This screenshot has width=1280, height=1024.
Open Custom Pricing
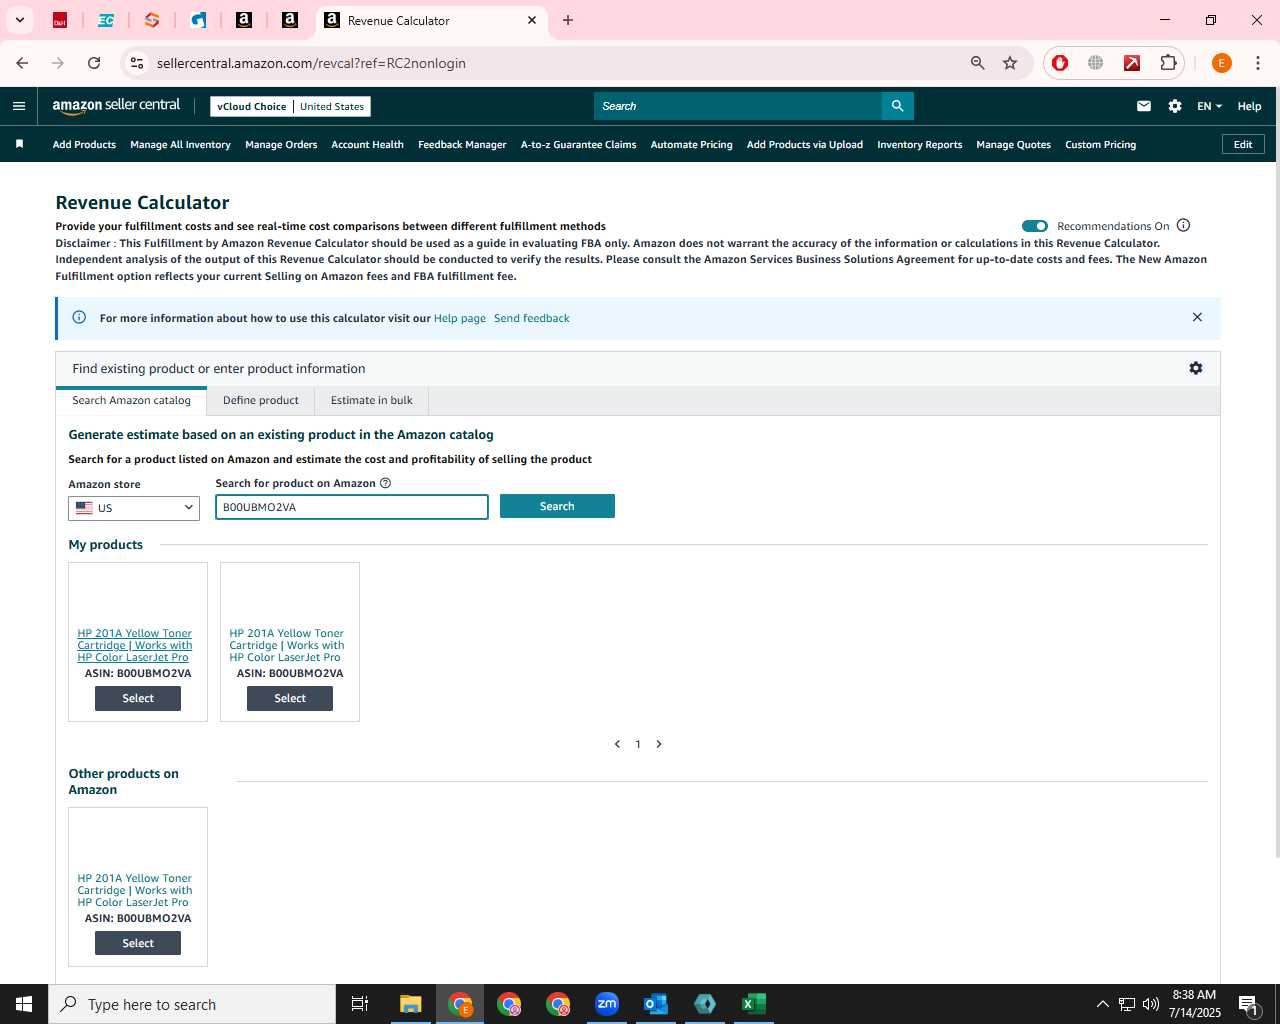[x=1100, y=144]
